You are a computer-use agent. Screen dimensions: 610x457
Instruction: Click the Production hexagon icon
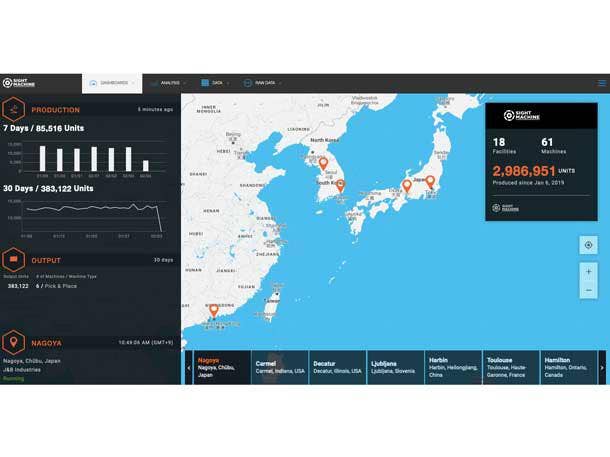click(16, 109)
